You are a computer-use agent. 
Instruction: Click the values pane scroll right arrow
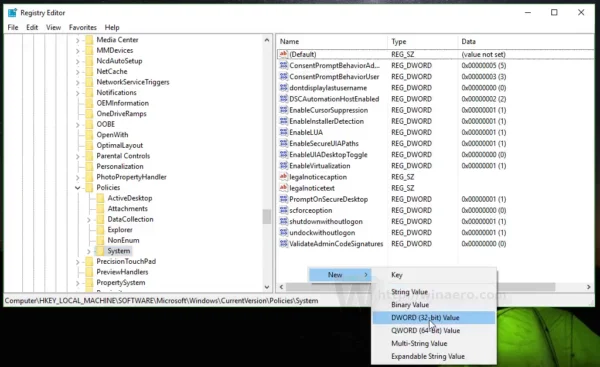pos(589,287)
